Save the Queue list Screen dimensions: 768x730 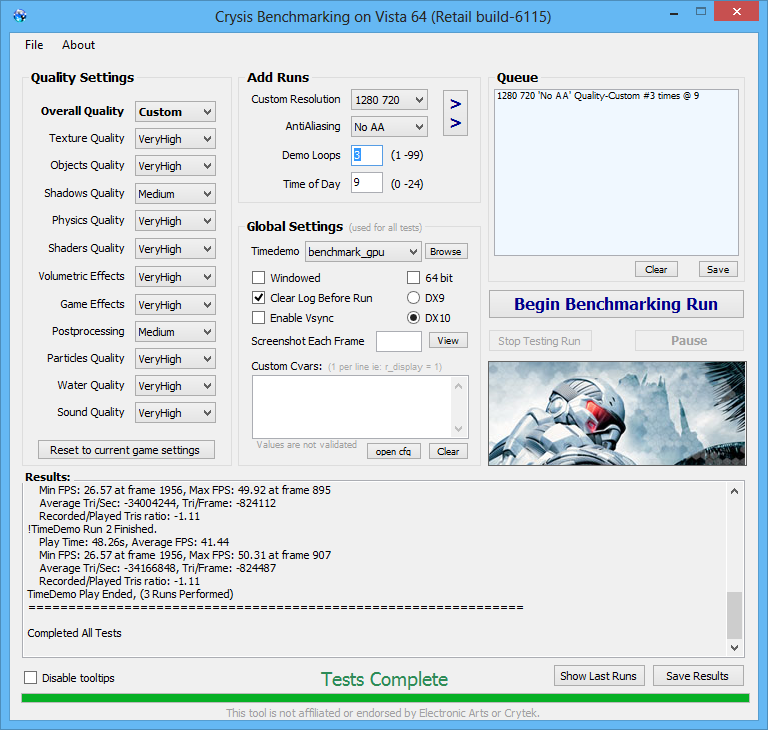click(718, 269)
